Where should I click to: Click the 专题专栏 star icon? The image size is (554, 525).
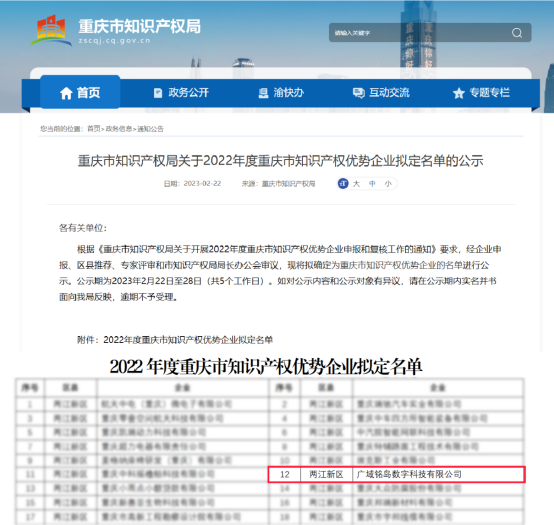point(459,93)
